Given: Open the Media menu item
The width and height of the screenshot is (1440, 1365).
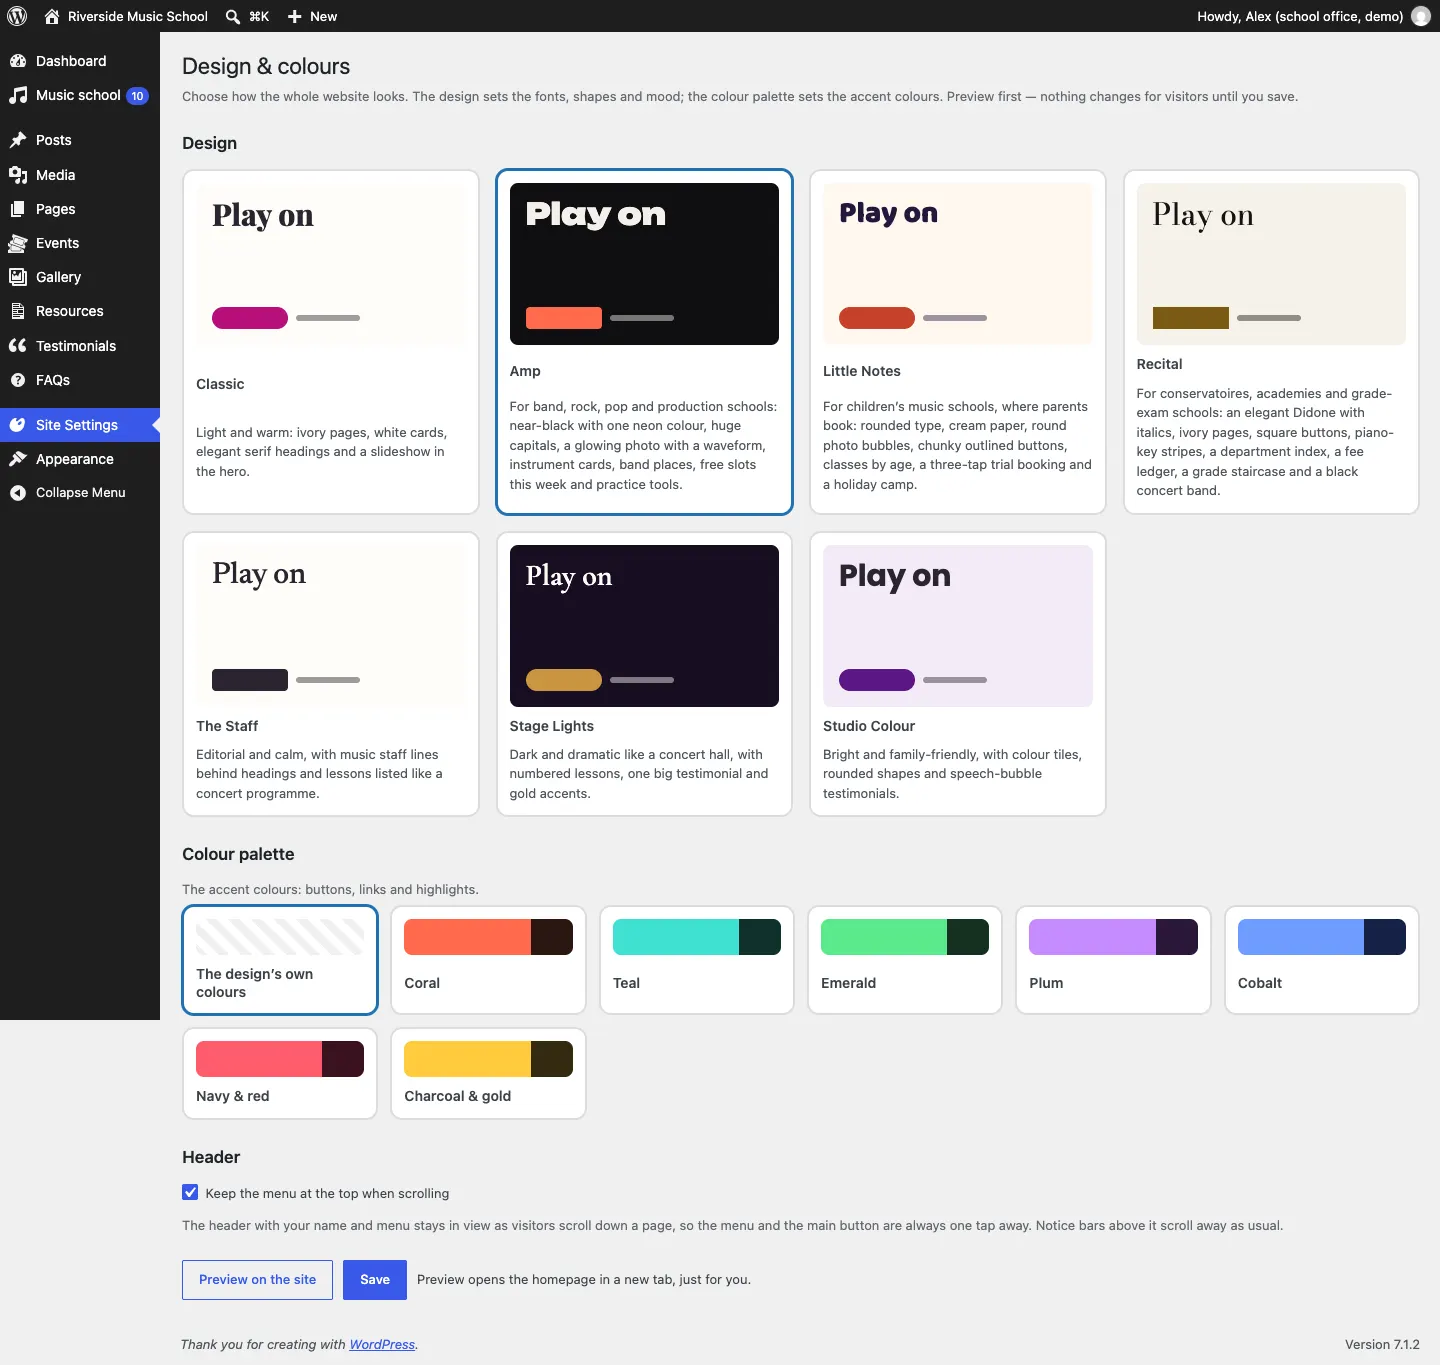Looking at the screenshot, I should pos(80,175).
